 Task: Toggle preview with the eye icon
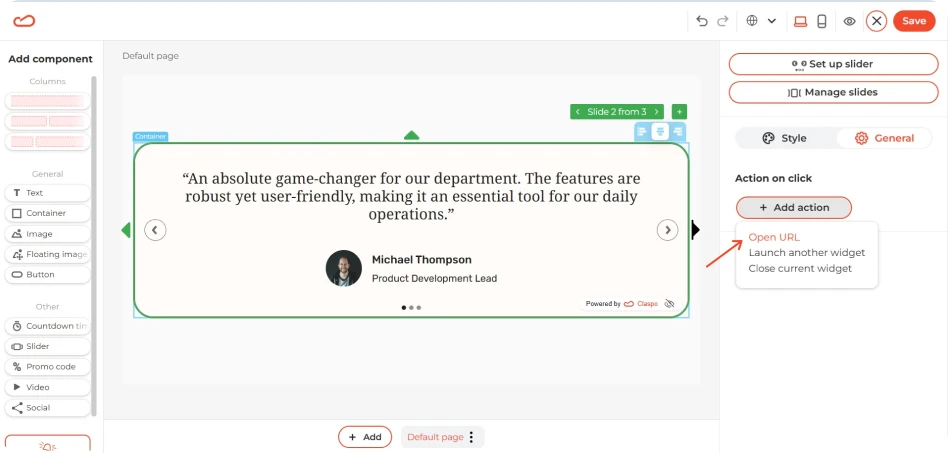pos(849,21)
